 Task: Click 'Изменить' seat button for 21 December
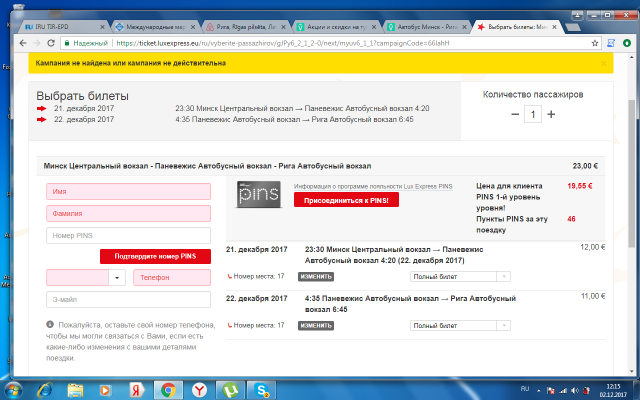click(x=315, y=276)
